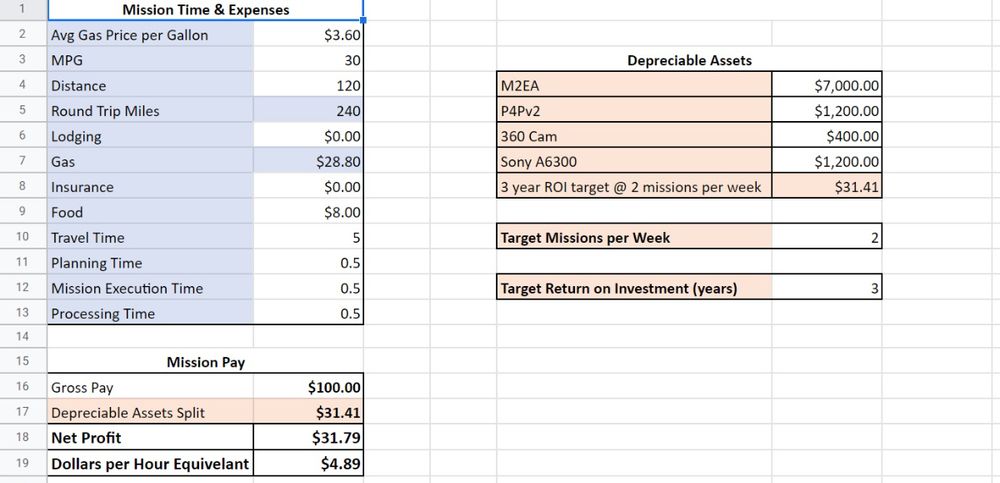
Task: Click row header number 14
Action: pyautogui.click(x=21, y=338)
